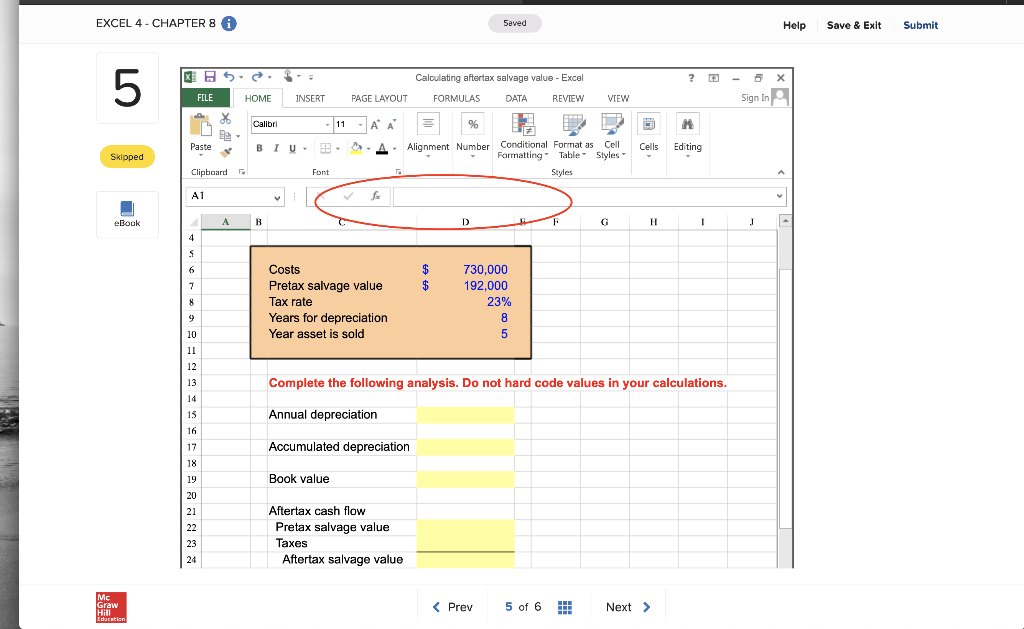Toggle bold formatting
This screenshot has height=629, width=1024.
[258, 147]
